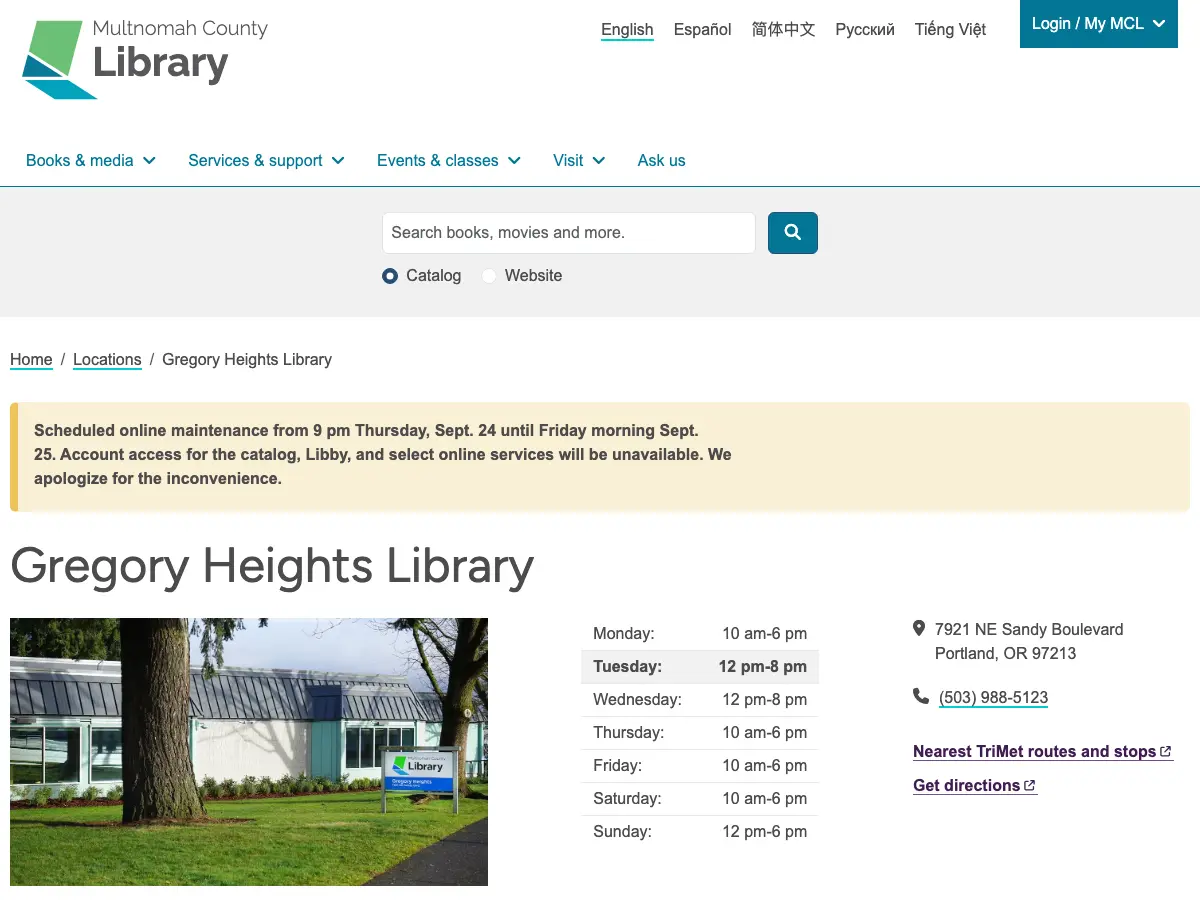Image resolution: width=1200 pixels, height=900 pixels.
Task: Click the Thursday hours row
Action: coord(700,733)
